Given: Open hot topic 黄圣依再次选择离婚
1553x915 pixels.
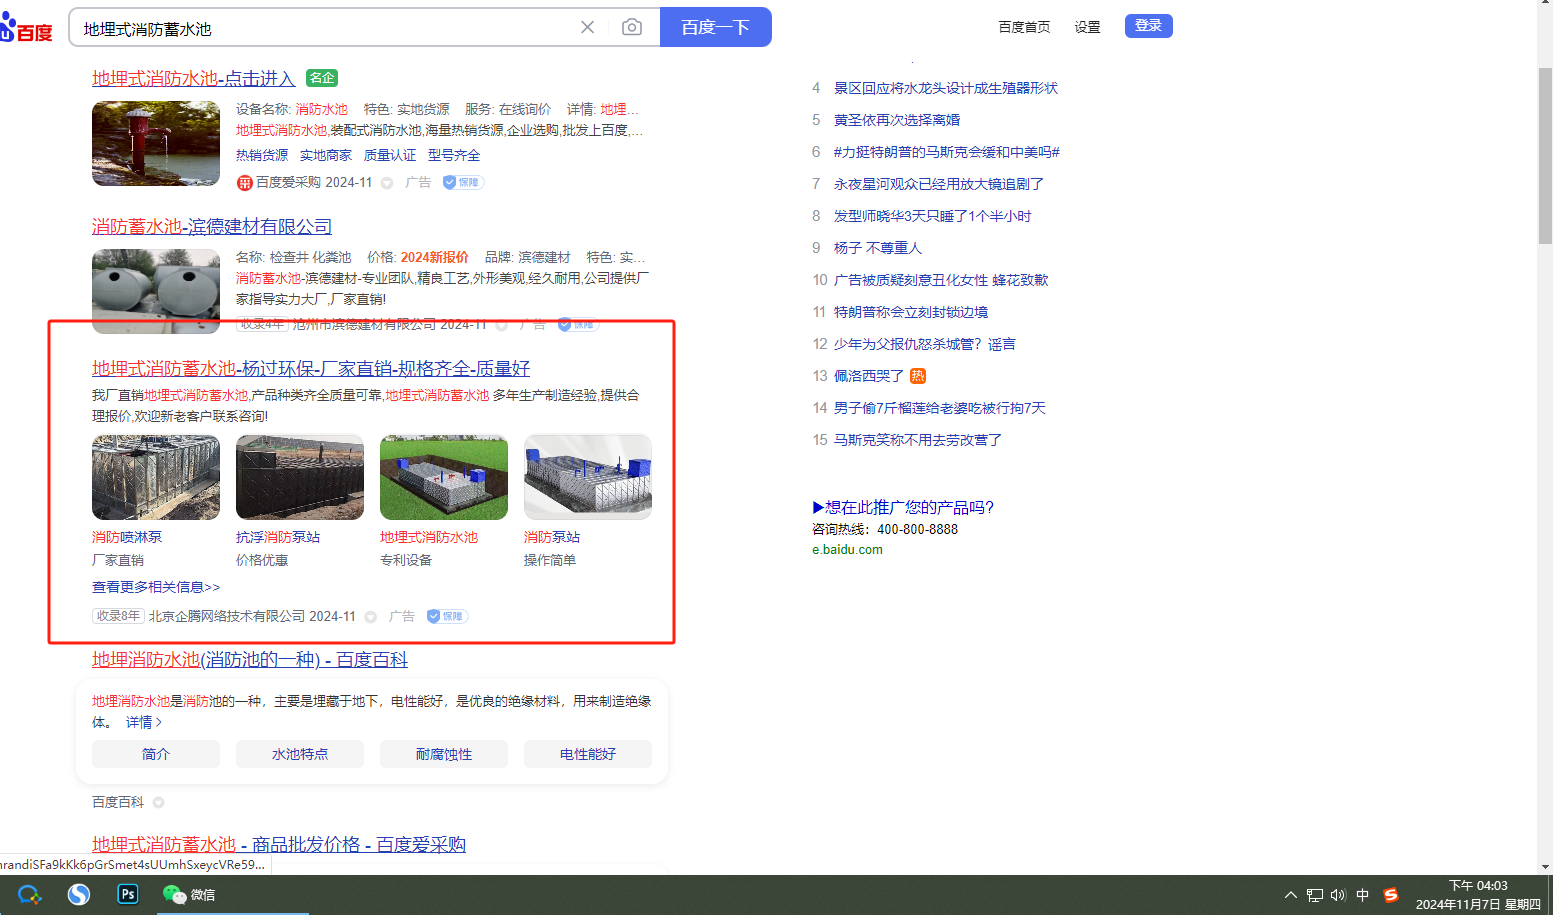Looking at the screenshot, I should tap(897, 120).
